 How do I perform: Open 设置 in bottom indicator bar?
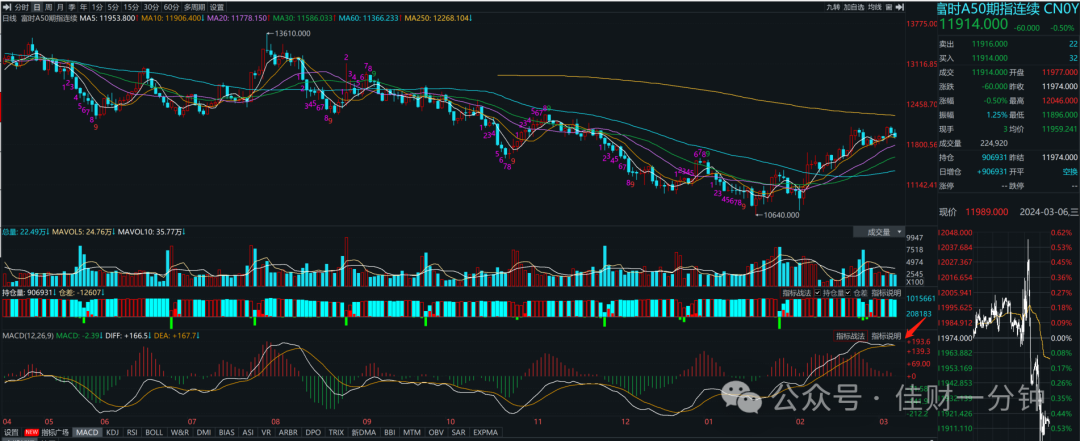[11, 432]
